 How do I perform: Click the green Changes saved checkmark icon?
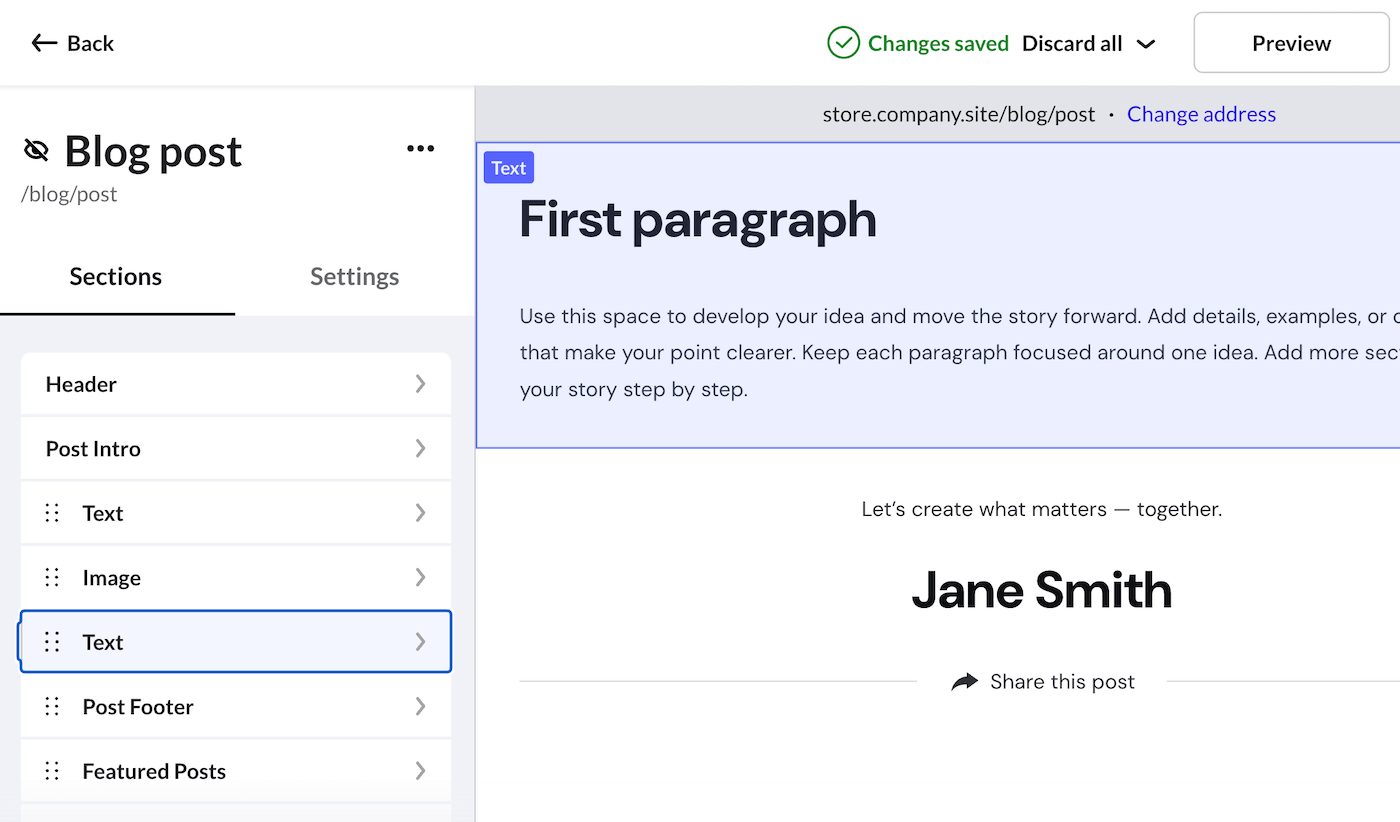click(x=843, y=43)
